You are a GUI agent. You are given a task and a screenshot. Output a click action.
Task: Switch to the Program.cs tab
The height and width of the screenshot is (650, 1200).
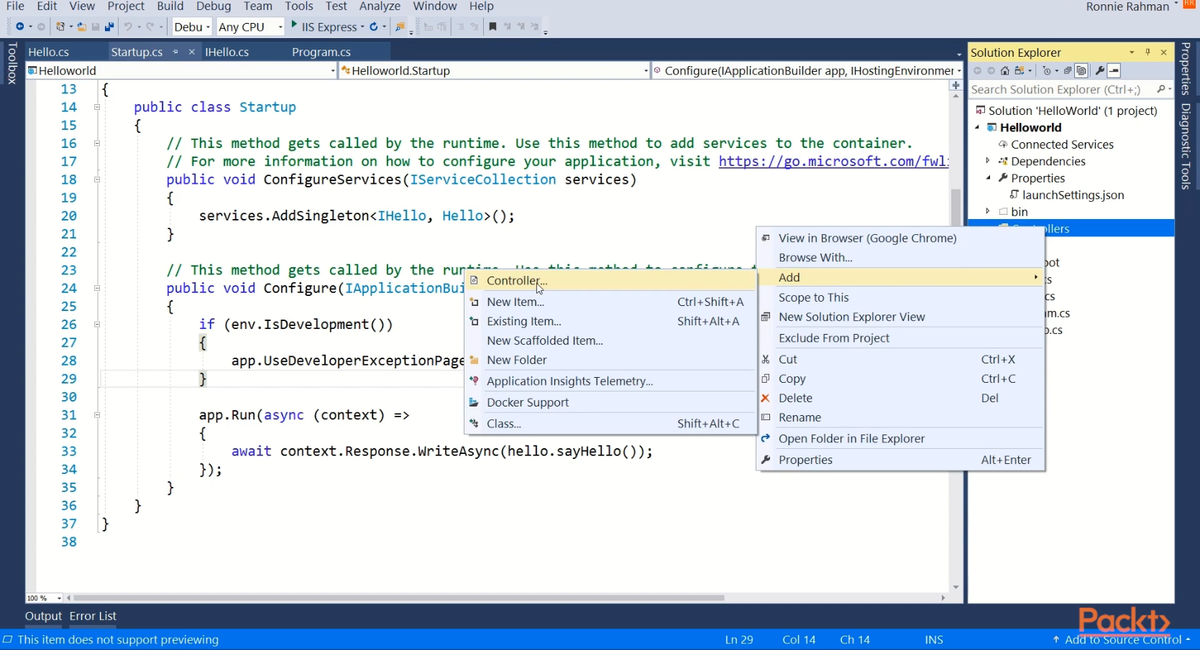pyautogui.click(x=321, y=52)
